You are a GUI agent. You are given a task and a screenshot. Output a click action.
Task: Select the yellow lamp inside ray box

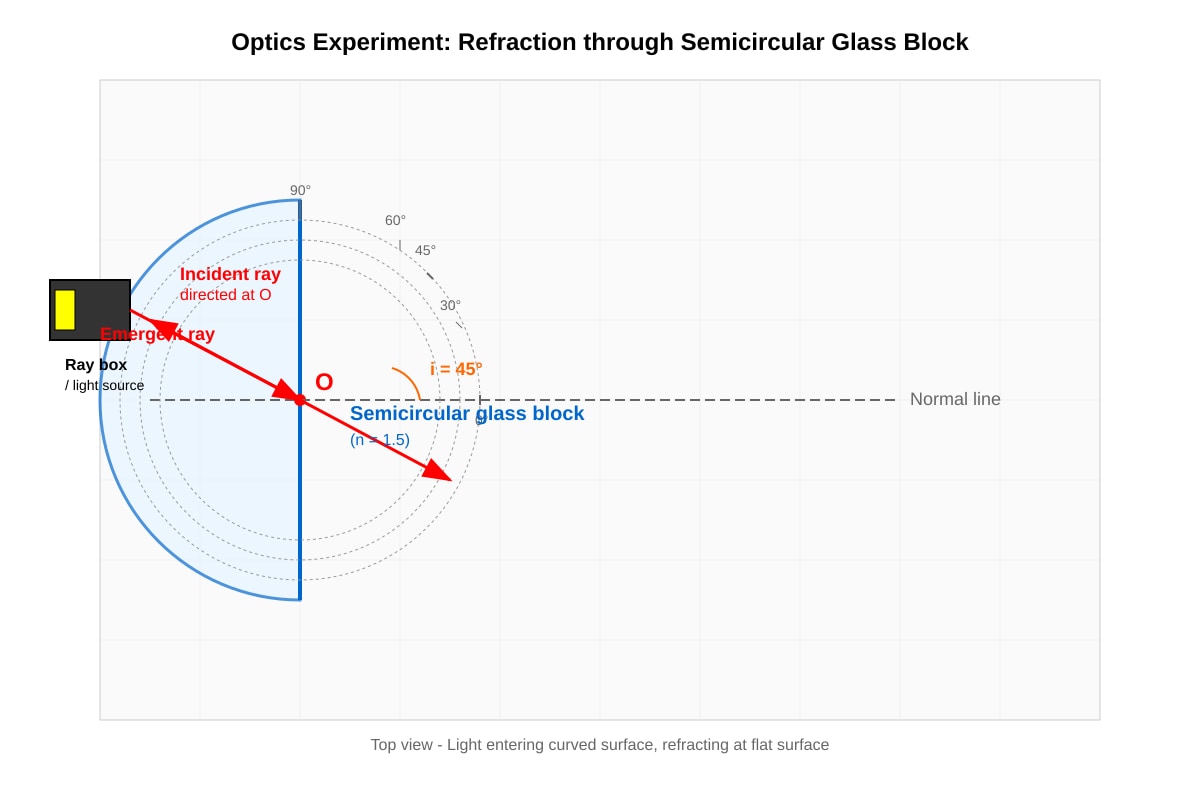[x=65, y=310]
